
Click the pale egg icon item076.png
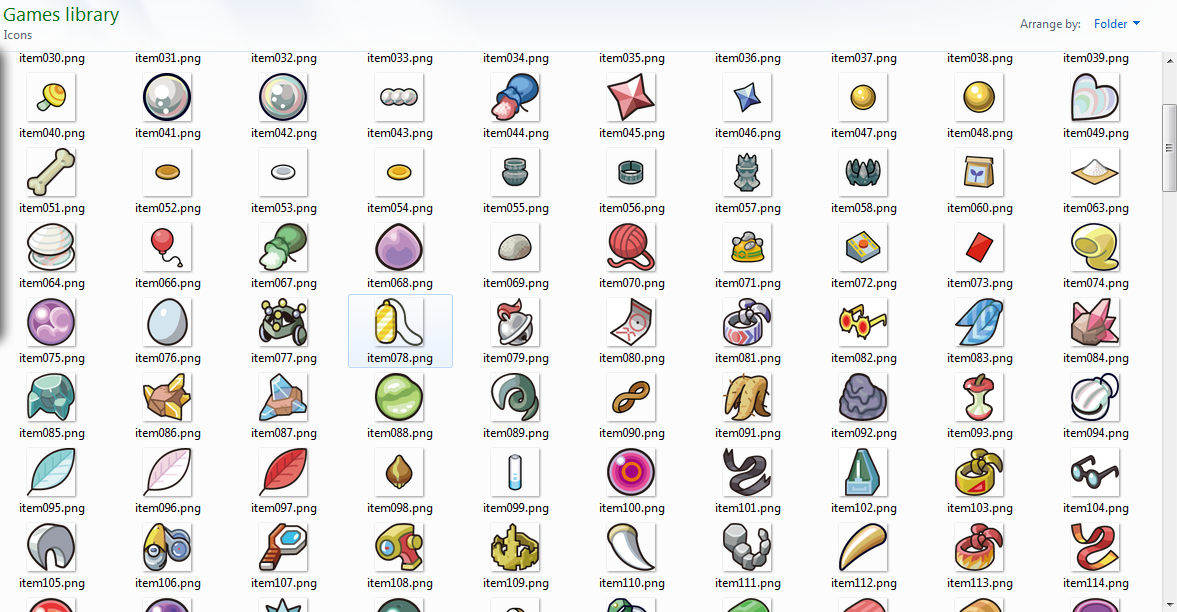(167, 322)
